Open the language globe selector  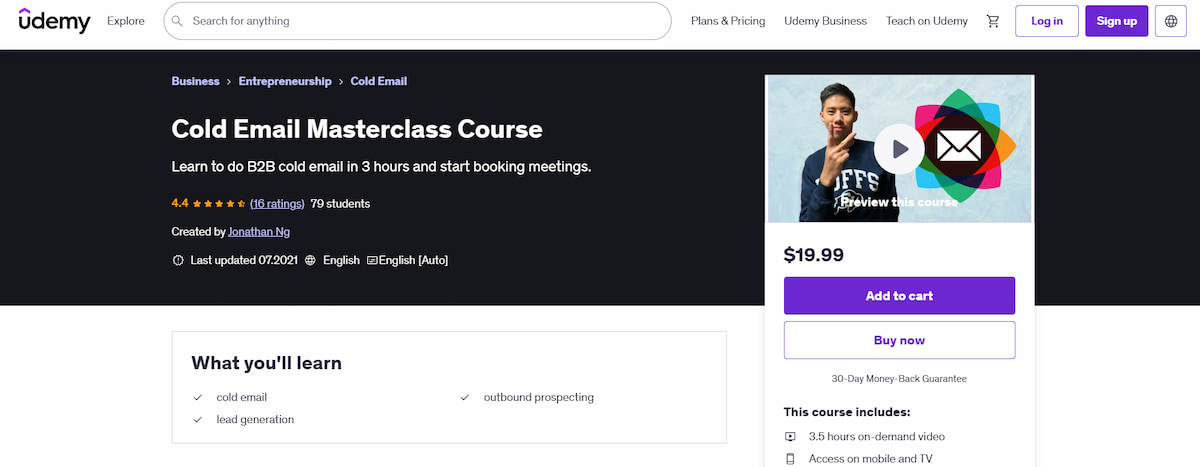1168,21
